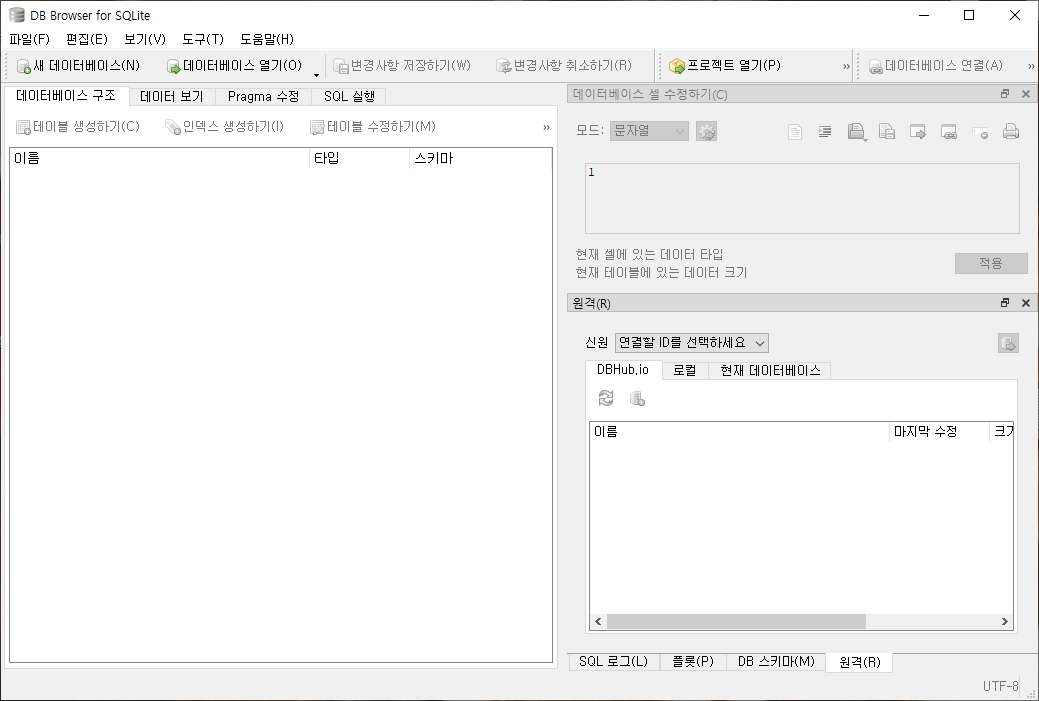This screenshot has height=701, width=1039.
Task: Expand overflow chevron after 프로젝트 열기
Action: tap(846, 66)
